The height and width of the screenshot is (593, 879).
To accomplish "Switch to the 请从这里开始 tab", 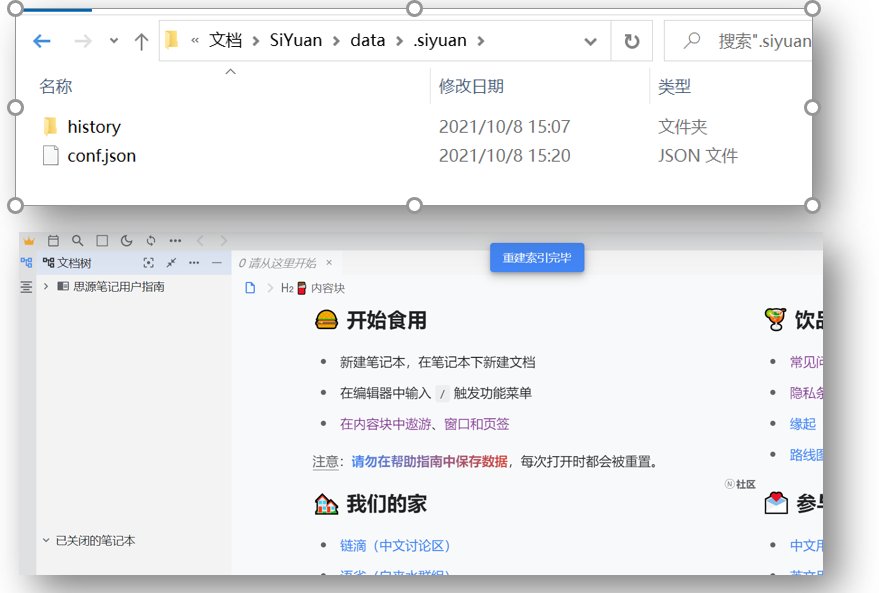I will (x=277, y=263).
